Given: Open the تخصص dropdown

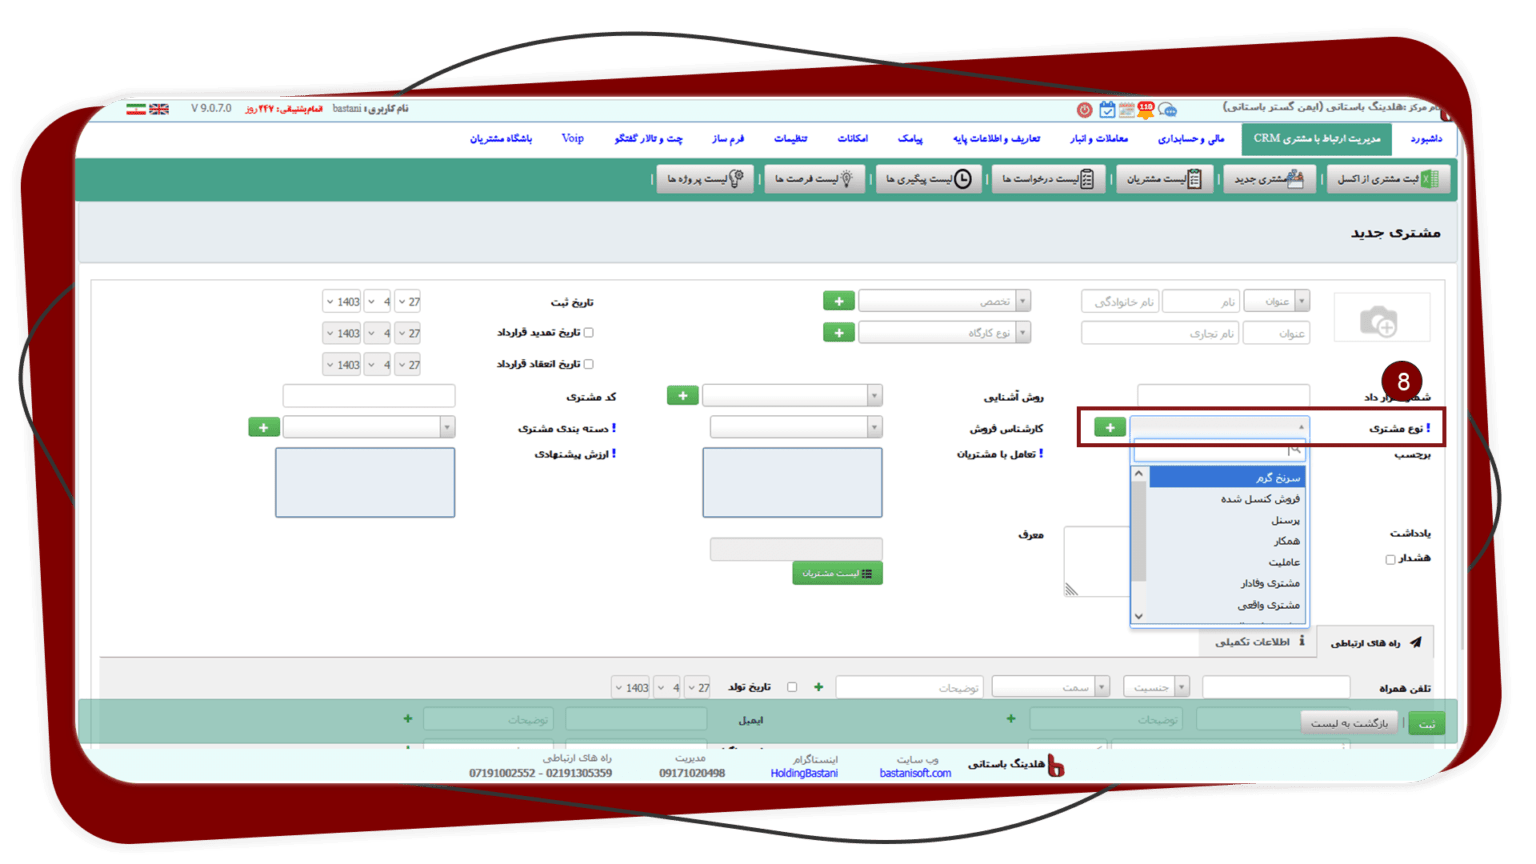Looking at the screenshot, I should (x=944, y=301).
